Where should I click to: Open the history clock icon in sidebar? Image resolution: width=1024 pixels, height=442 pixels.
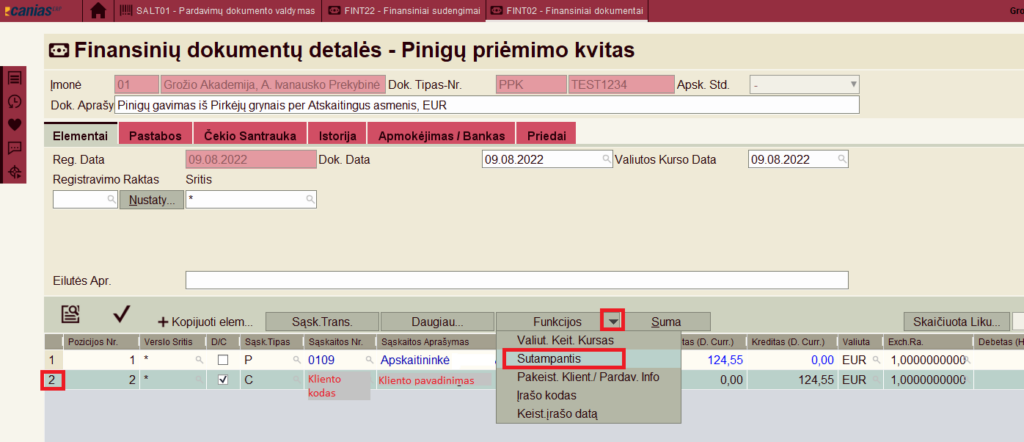[15, 101]
